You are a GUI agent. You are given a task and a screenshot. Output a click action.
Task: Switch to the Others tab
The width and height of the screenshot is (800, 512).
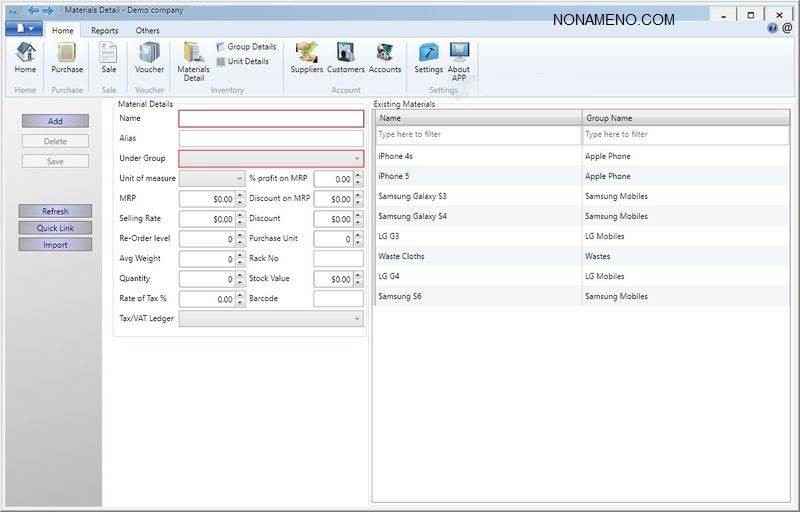point(147,31)
